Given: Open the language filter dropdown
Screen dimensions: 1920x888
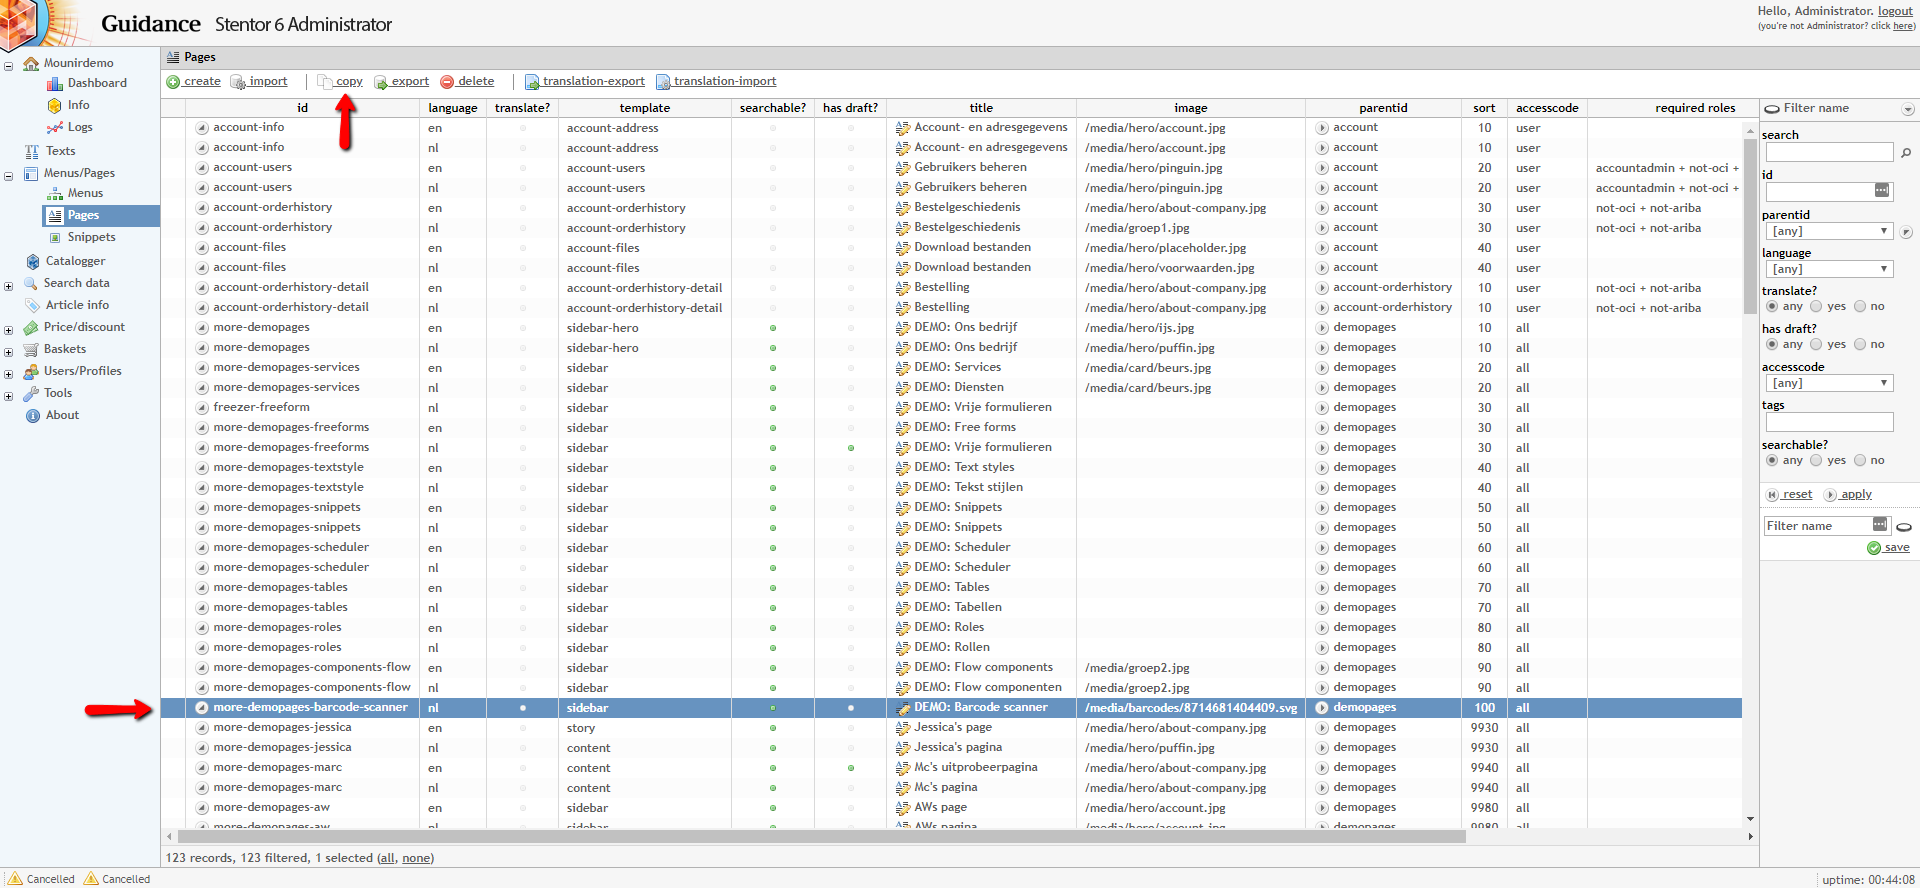Looking at the screenshot, I should point(1829,269).
